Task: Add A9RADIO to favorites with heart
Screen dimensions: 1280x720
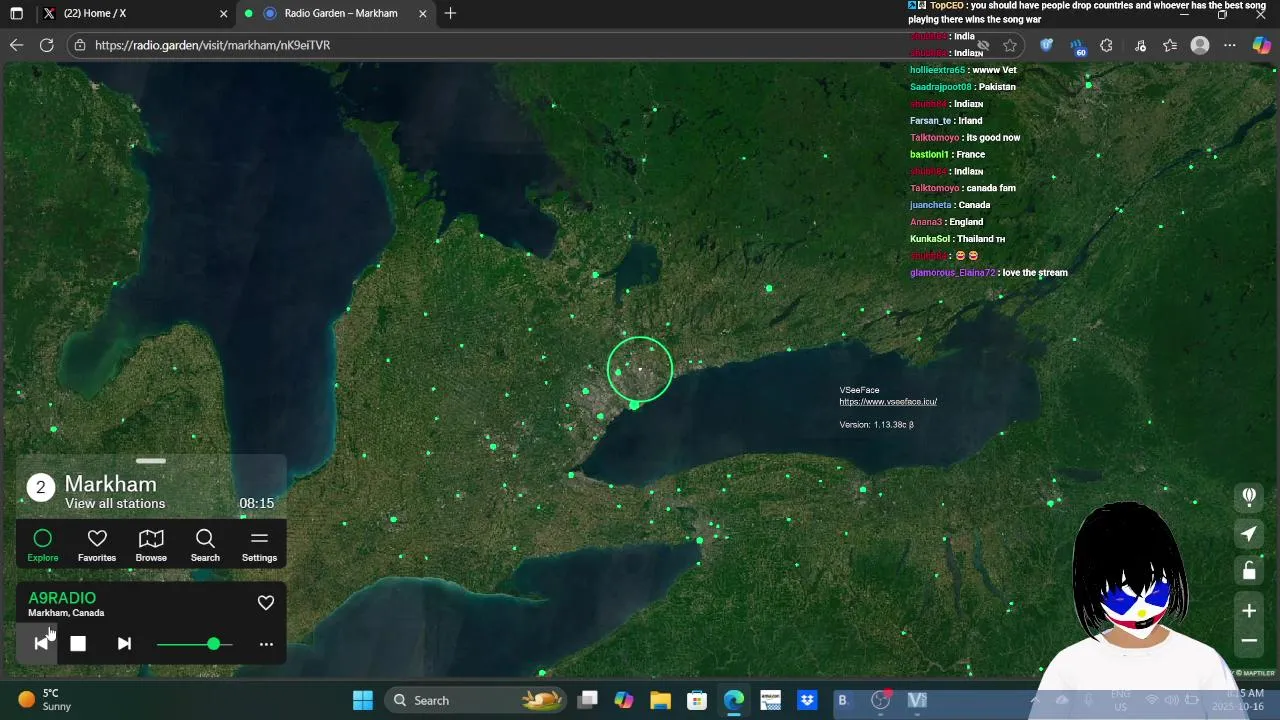Action: click(266, 603)
